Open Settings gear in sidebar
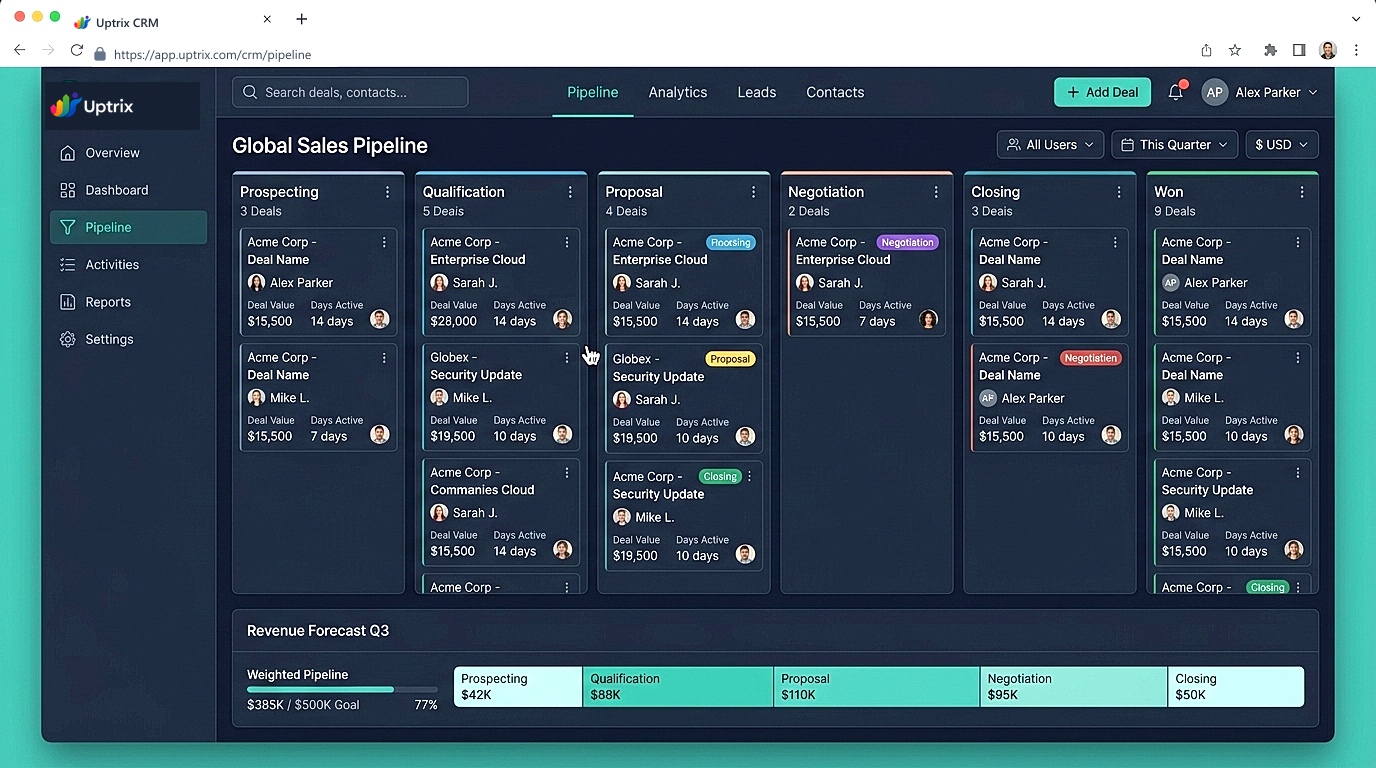 128,339
